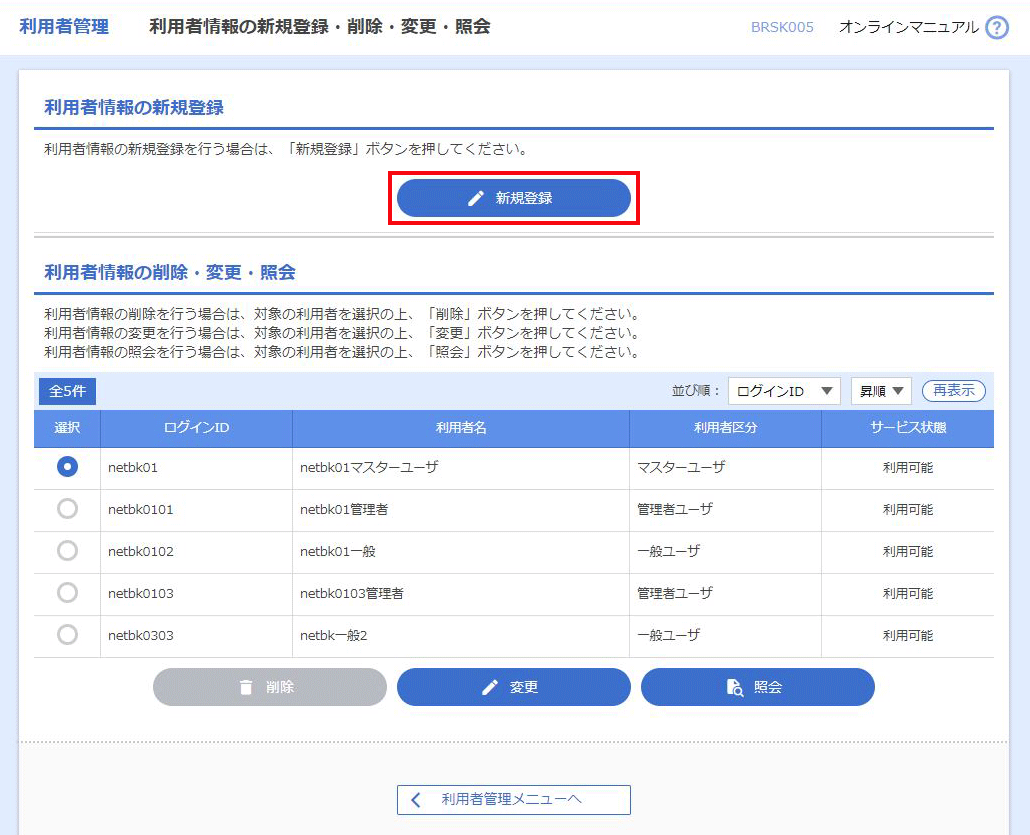Select the radio button for netbk01
Image resolution: width=1030 pixels, height=835 pixels.
(x=67, y=467)
